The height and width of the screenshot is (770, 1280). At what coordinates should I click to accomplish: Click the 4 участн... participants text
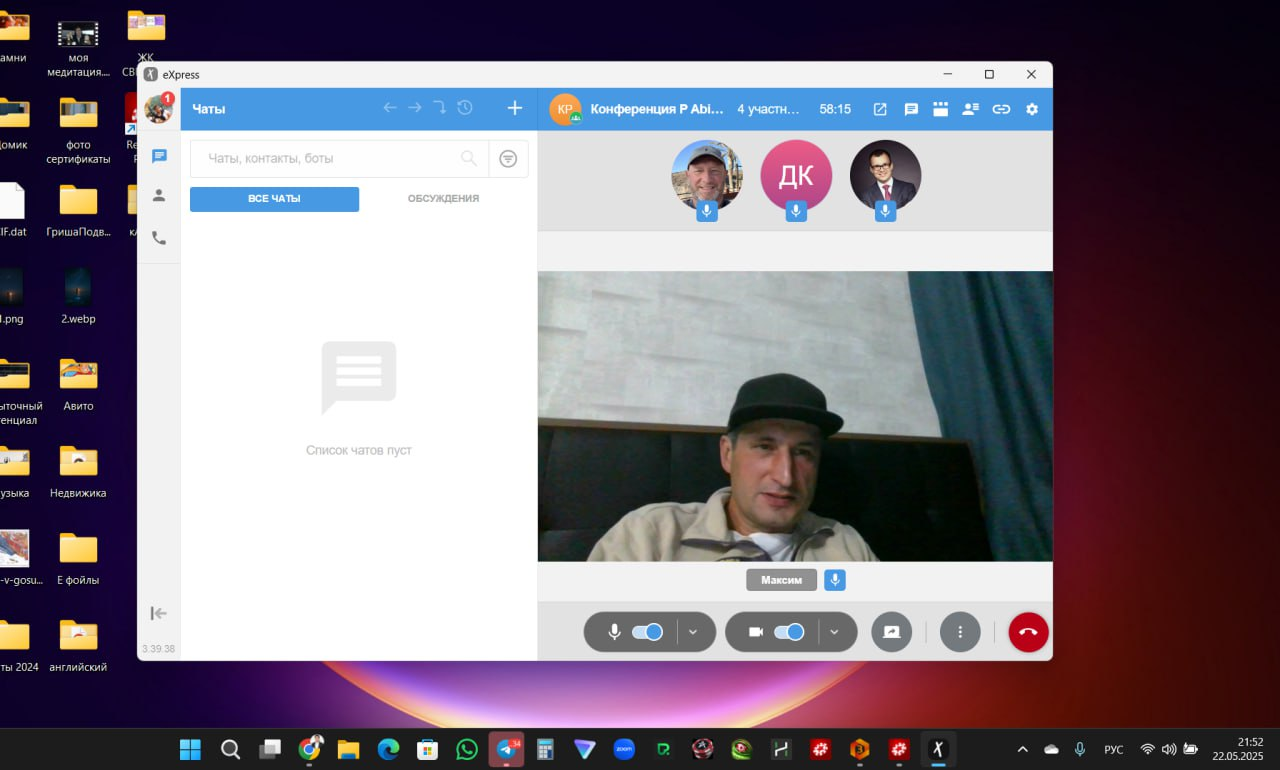tap(769, 109)
